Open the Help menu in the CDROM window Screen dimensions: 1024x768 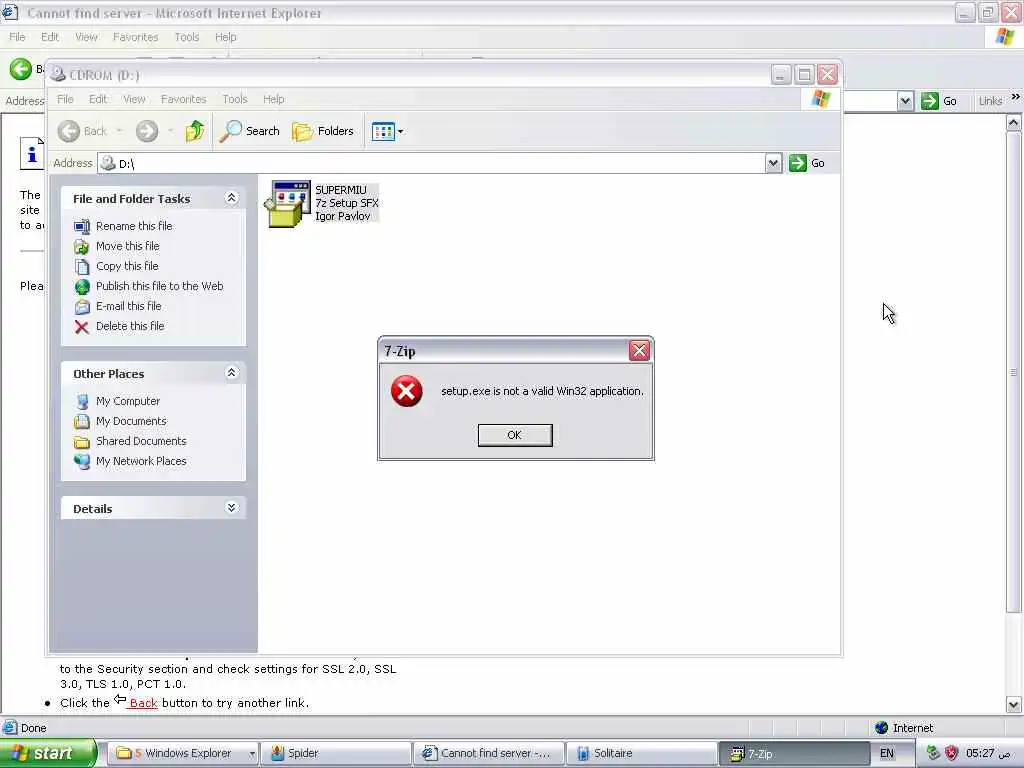point(274,99)
